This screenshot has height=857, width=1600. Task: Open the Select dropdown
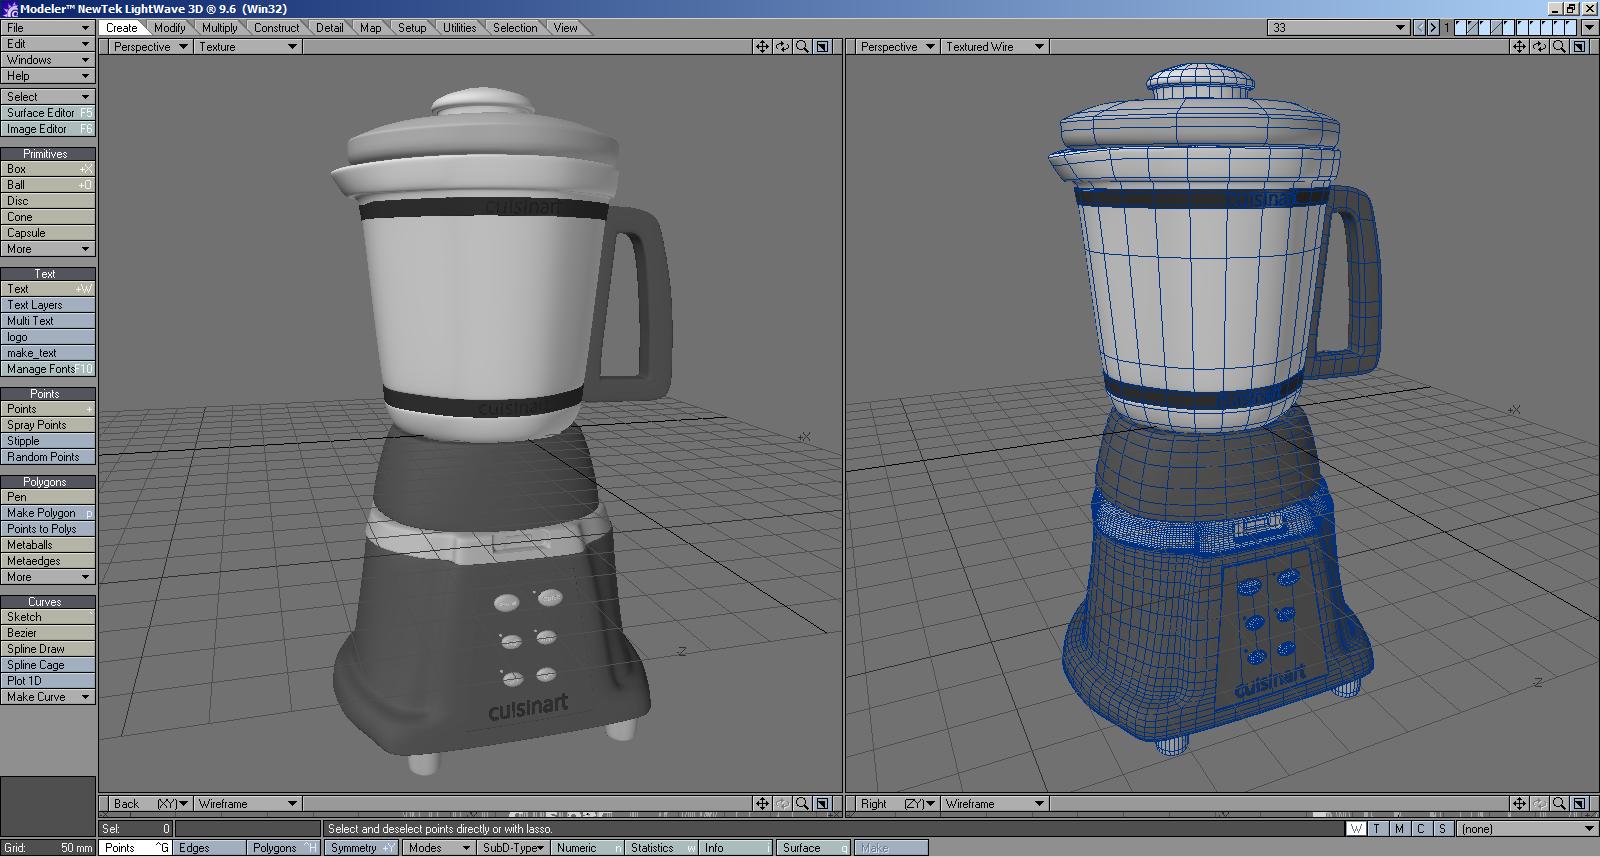[48, 97]
